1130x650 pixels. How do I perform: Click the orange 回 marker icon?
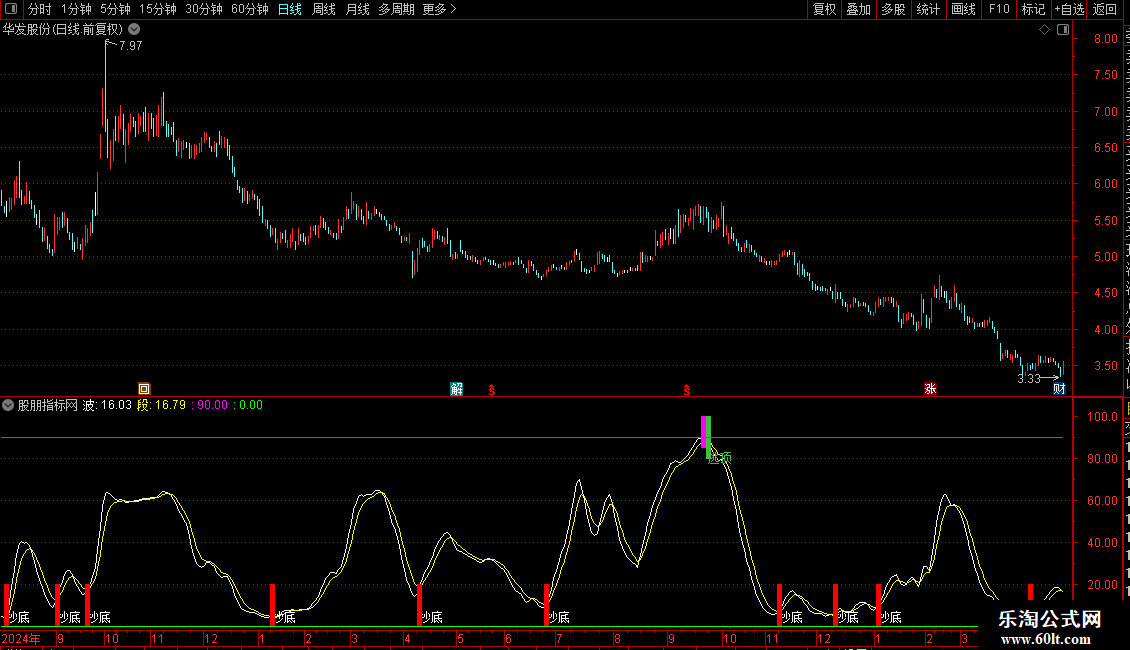click(144, 389)
